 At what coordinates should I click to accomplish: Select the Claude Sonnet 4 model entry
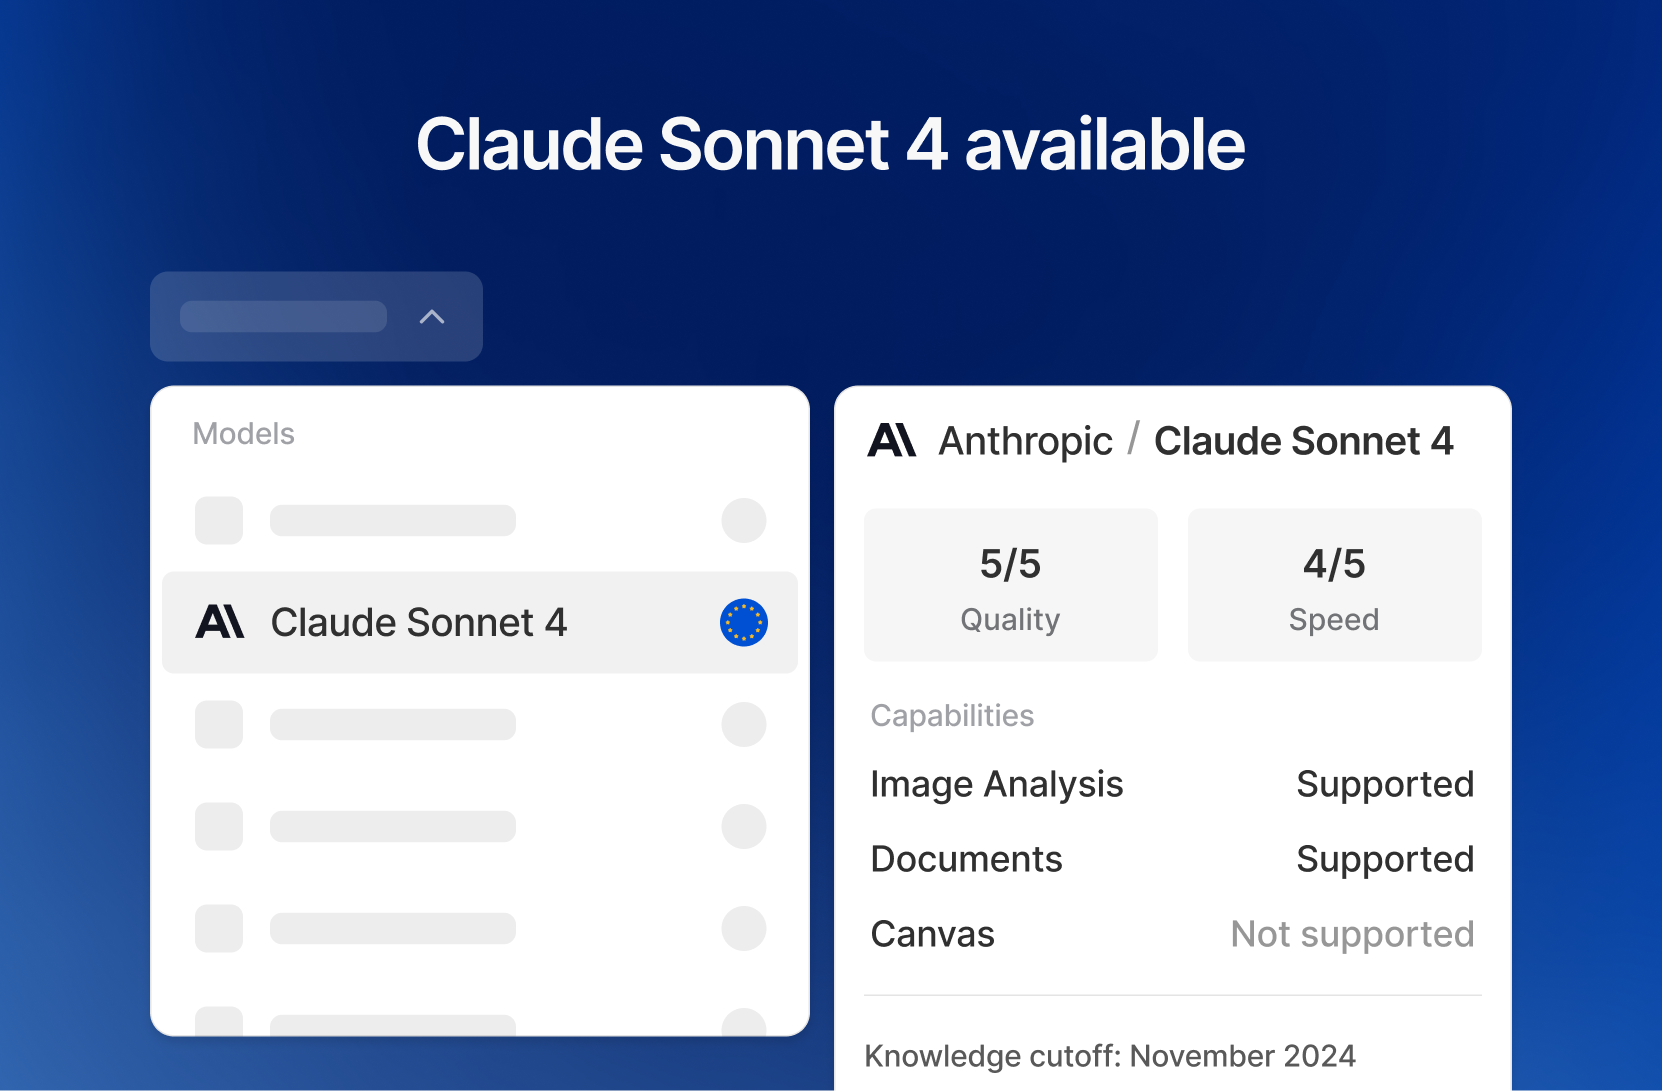pos(480,622)
